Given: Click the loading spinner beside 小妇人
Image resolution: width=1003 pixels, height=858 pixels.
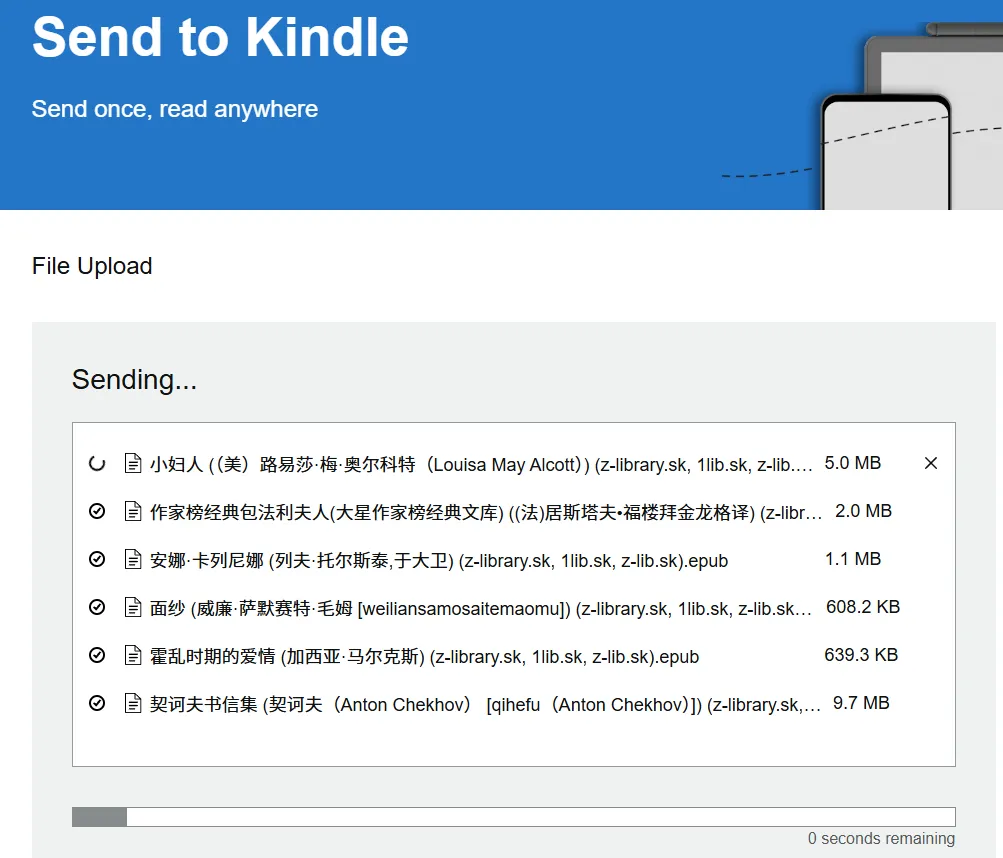Looking at the screenshot, I should point(97,463).
